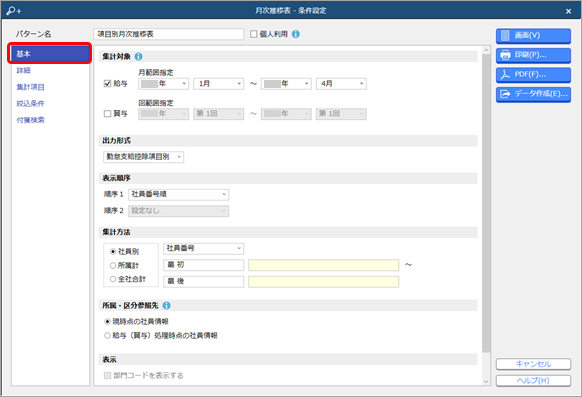Enable the 賞与 checkbox

pos(108,114)
